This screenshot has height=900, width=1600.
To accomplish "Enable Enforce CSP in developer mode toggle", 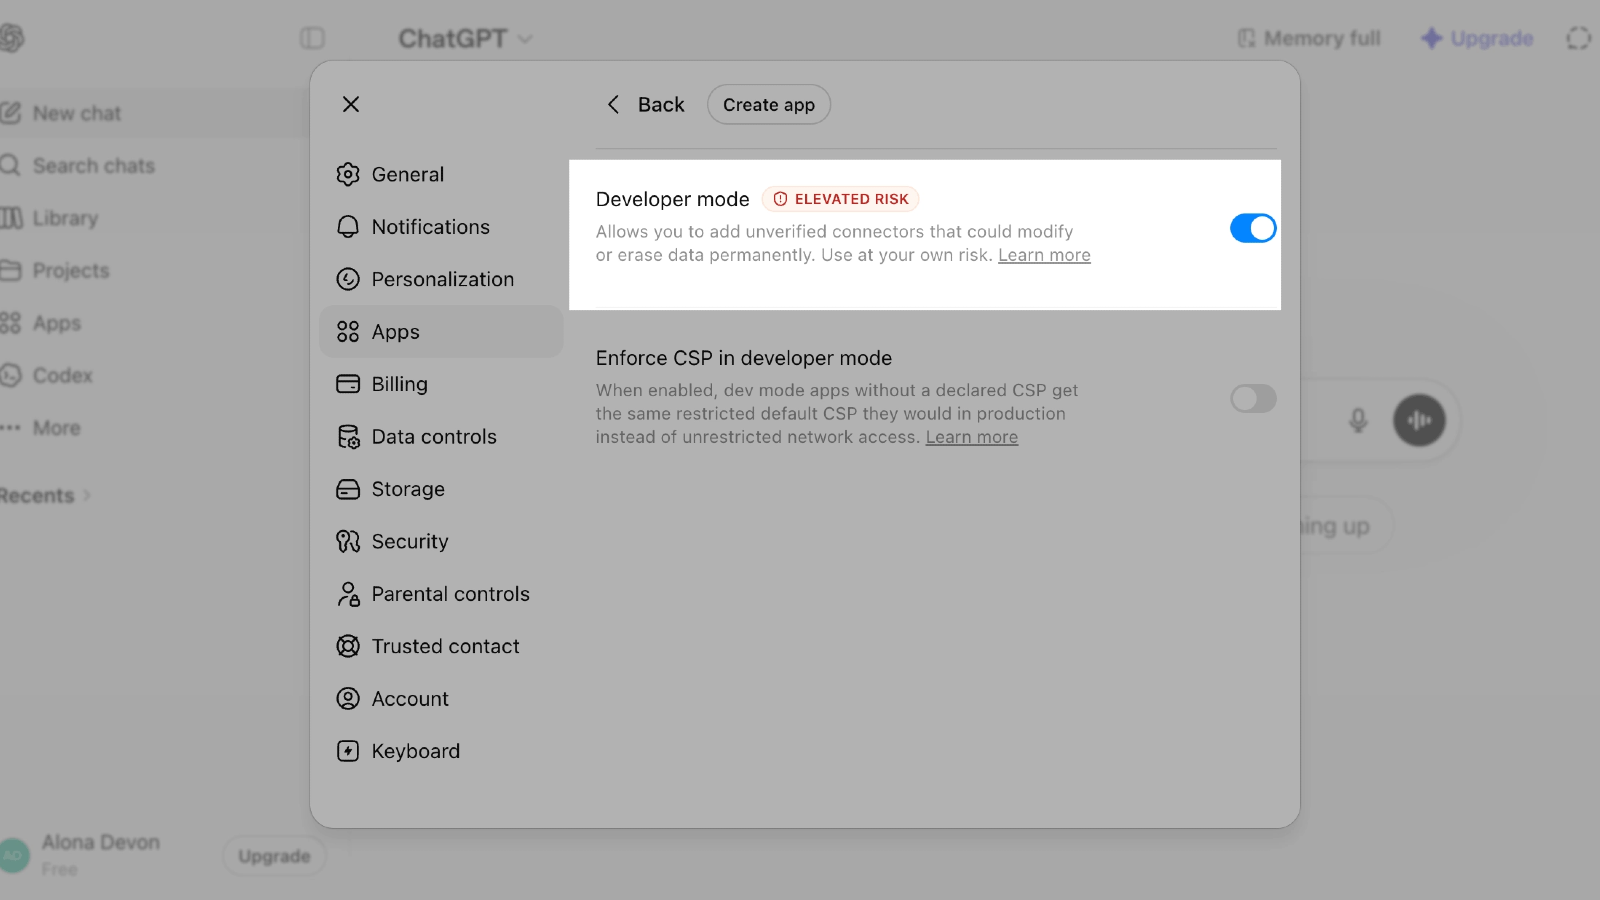I will [x=1253, y=399].
